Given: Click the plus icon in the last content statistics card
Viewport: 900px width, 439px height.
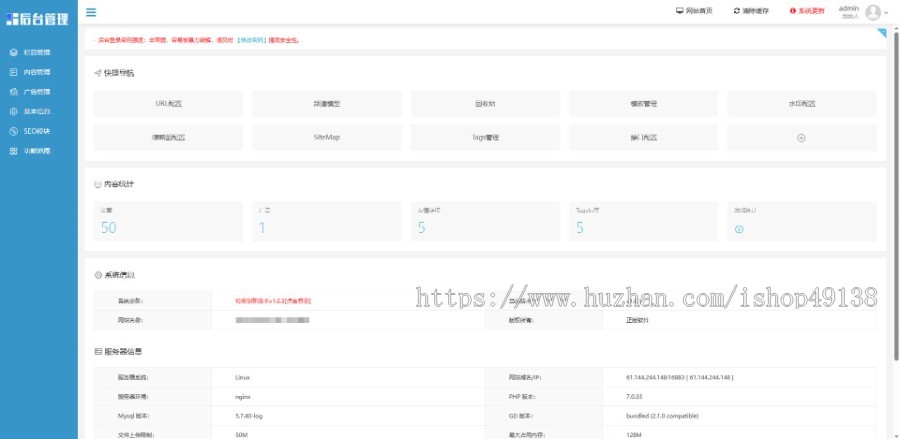Looking at the screenshot, I should click(739, 229).
